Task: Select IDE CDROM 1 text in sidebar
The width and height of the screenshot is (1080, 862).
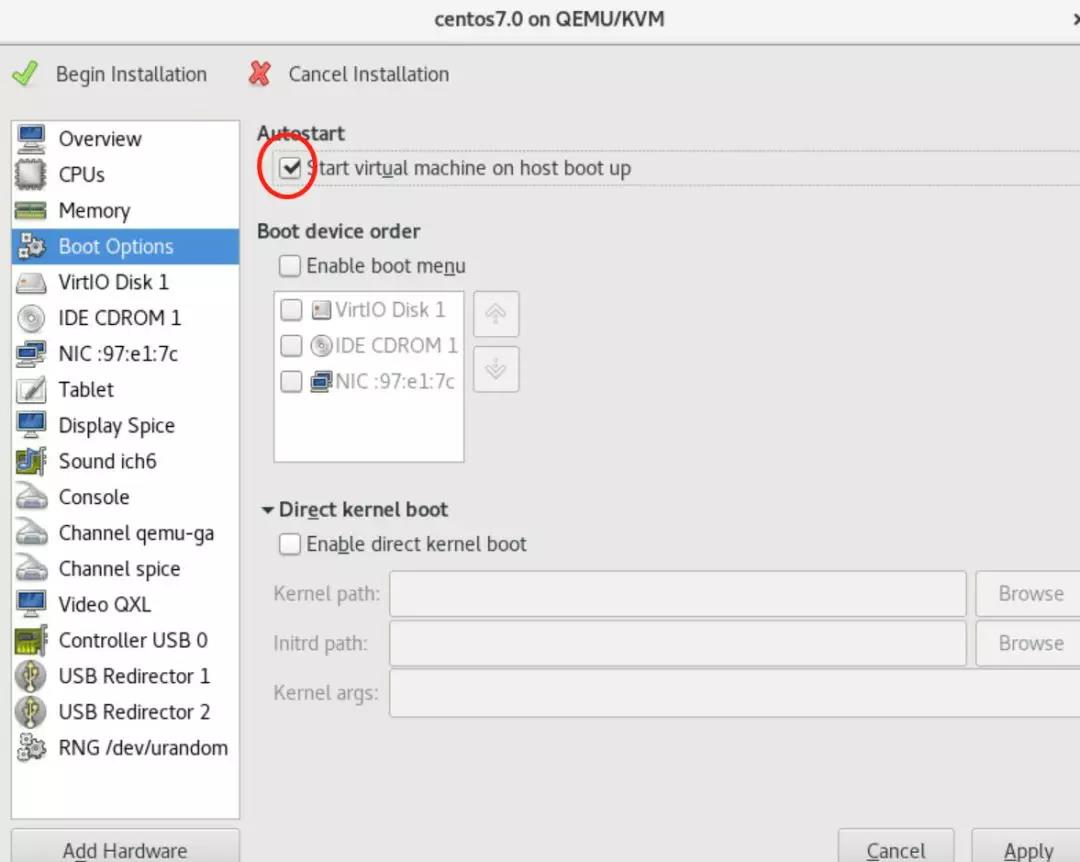Action: (x=120, y=318)
